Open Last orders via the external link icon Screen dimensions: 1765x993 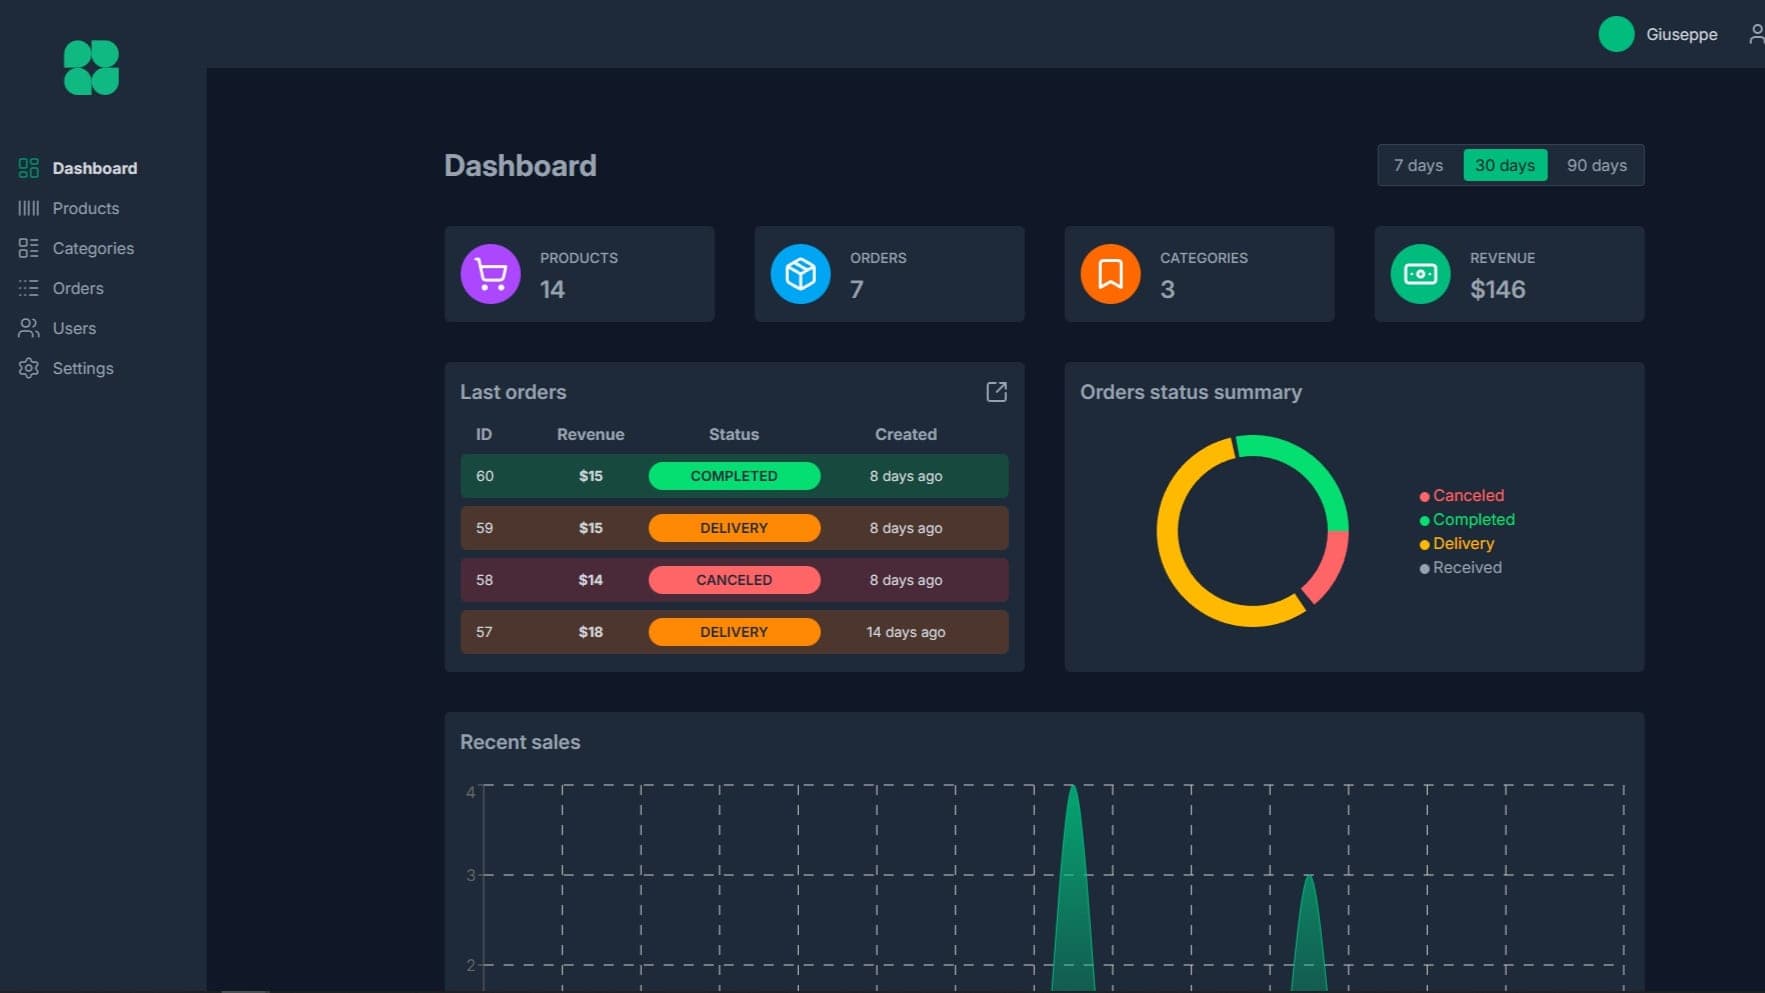pyautogui.click(x=996, y=392)
